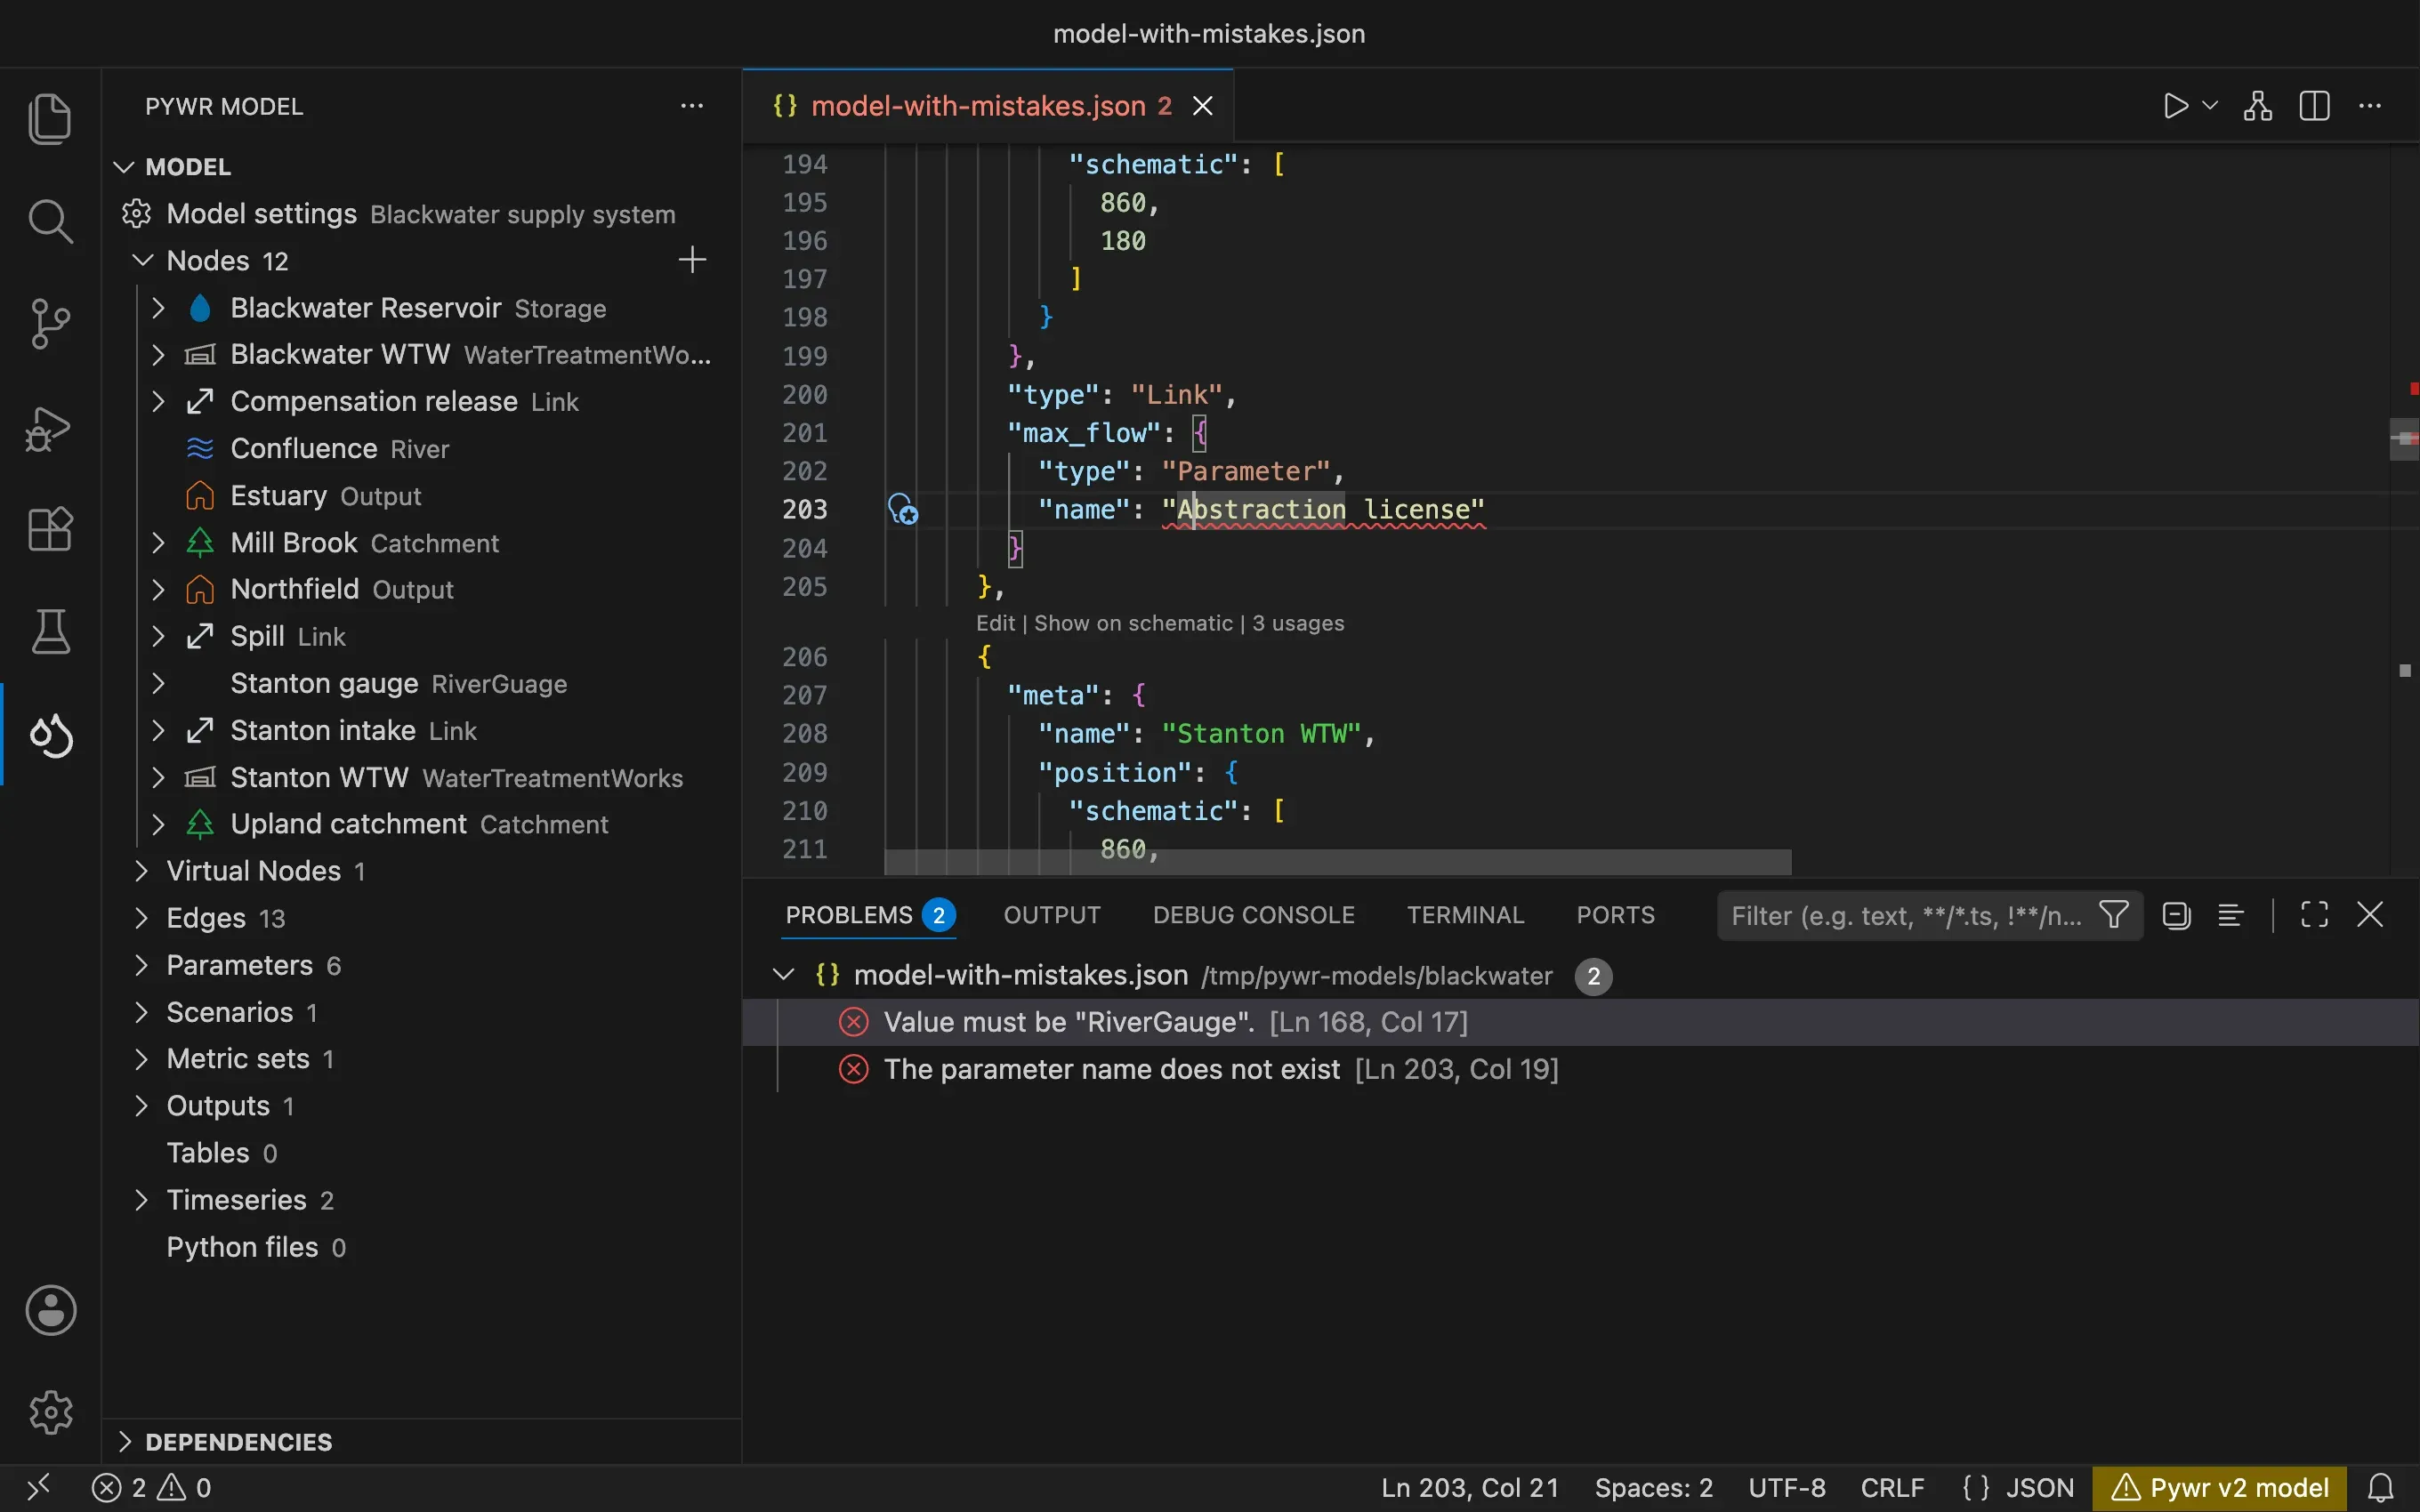
Task: Maximize the bottom panel size
Action: (x=2314, y=915)
